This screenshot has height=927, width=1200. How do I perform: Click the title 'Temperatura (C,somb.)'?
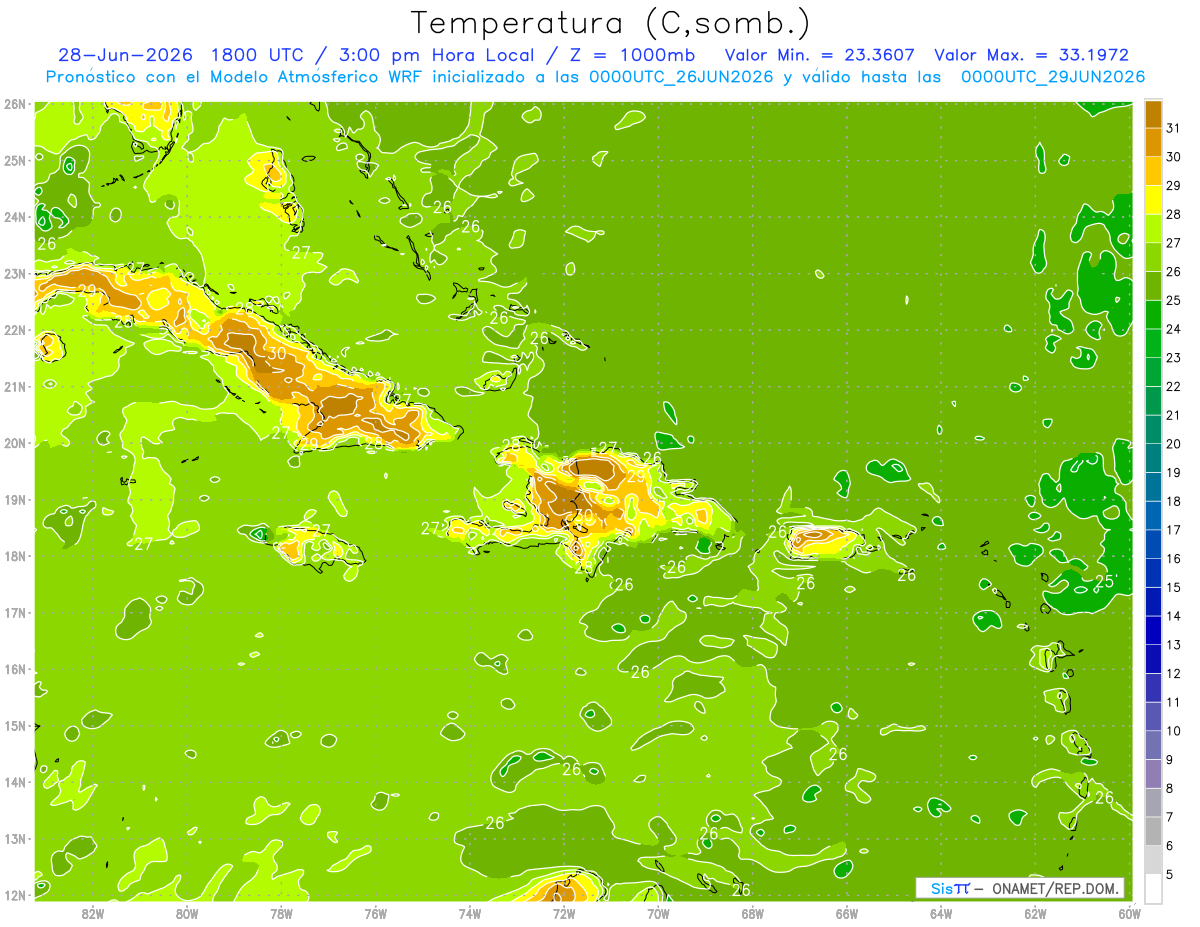[610, 24]
